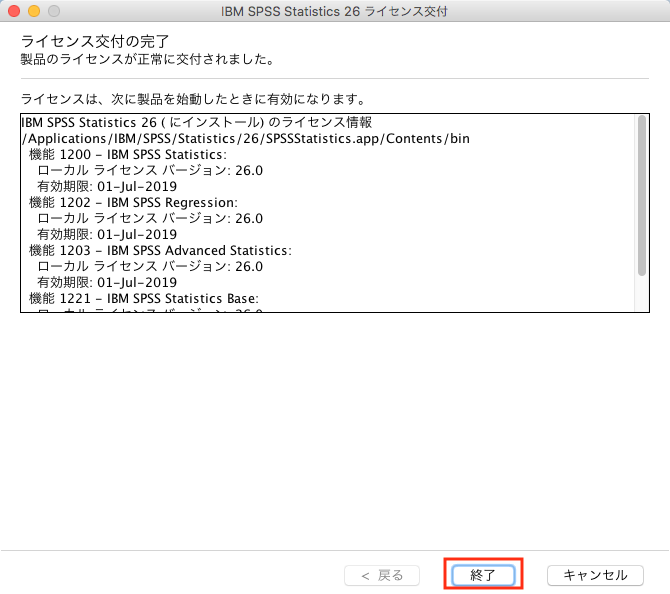670x594 pixels.
Task: Click the 有効期限 line under feature 1203
Action: (107, 282)
